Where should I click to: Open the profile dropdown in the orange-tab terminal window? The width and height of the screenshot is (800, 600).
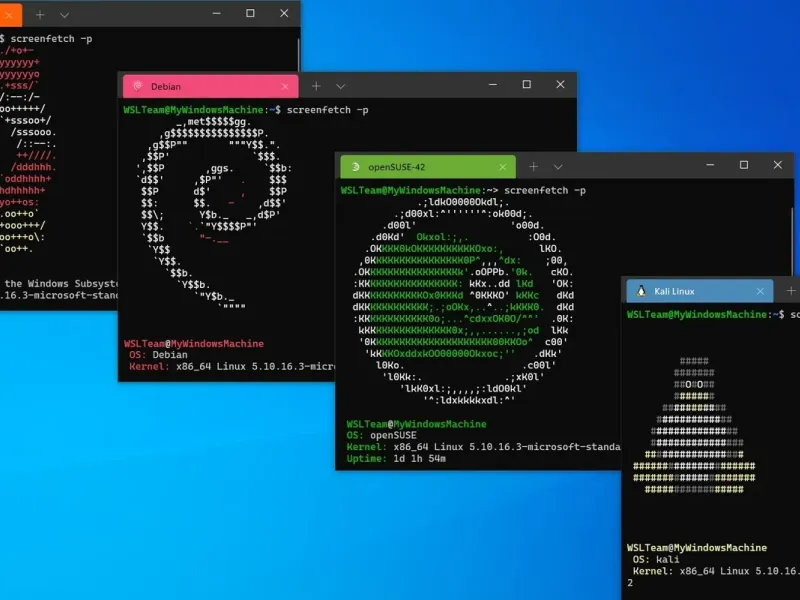tap(64, 15)
